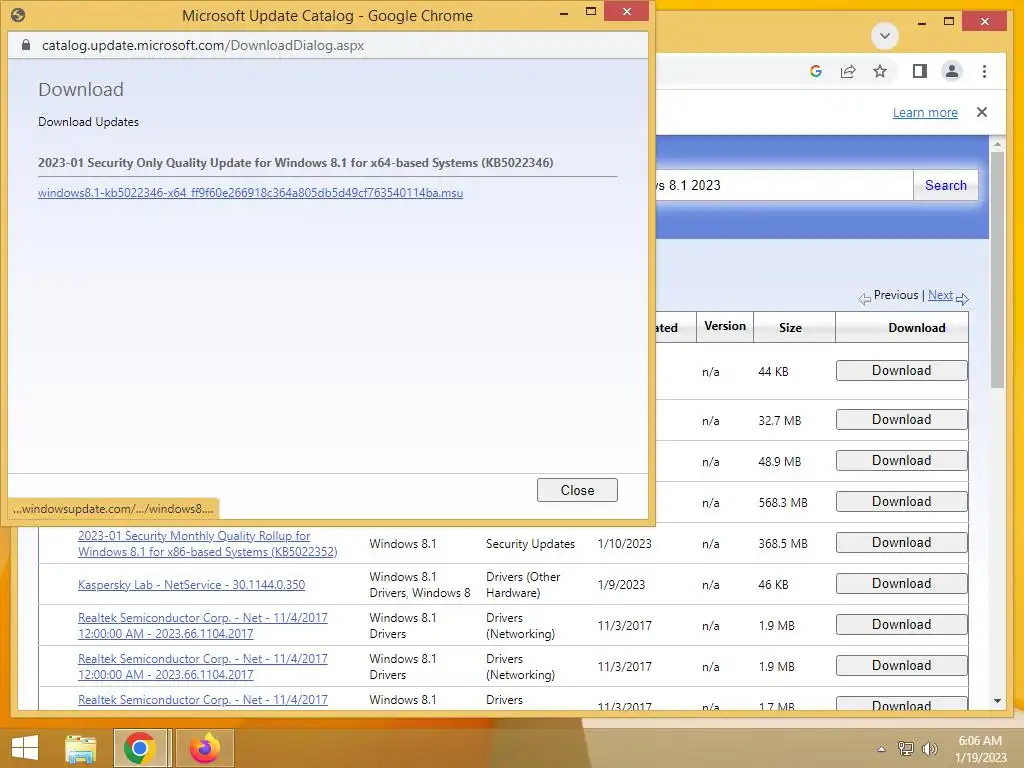1024x768 pixels.
Task: Click into the catalog search field
Action: click(784, 185)
